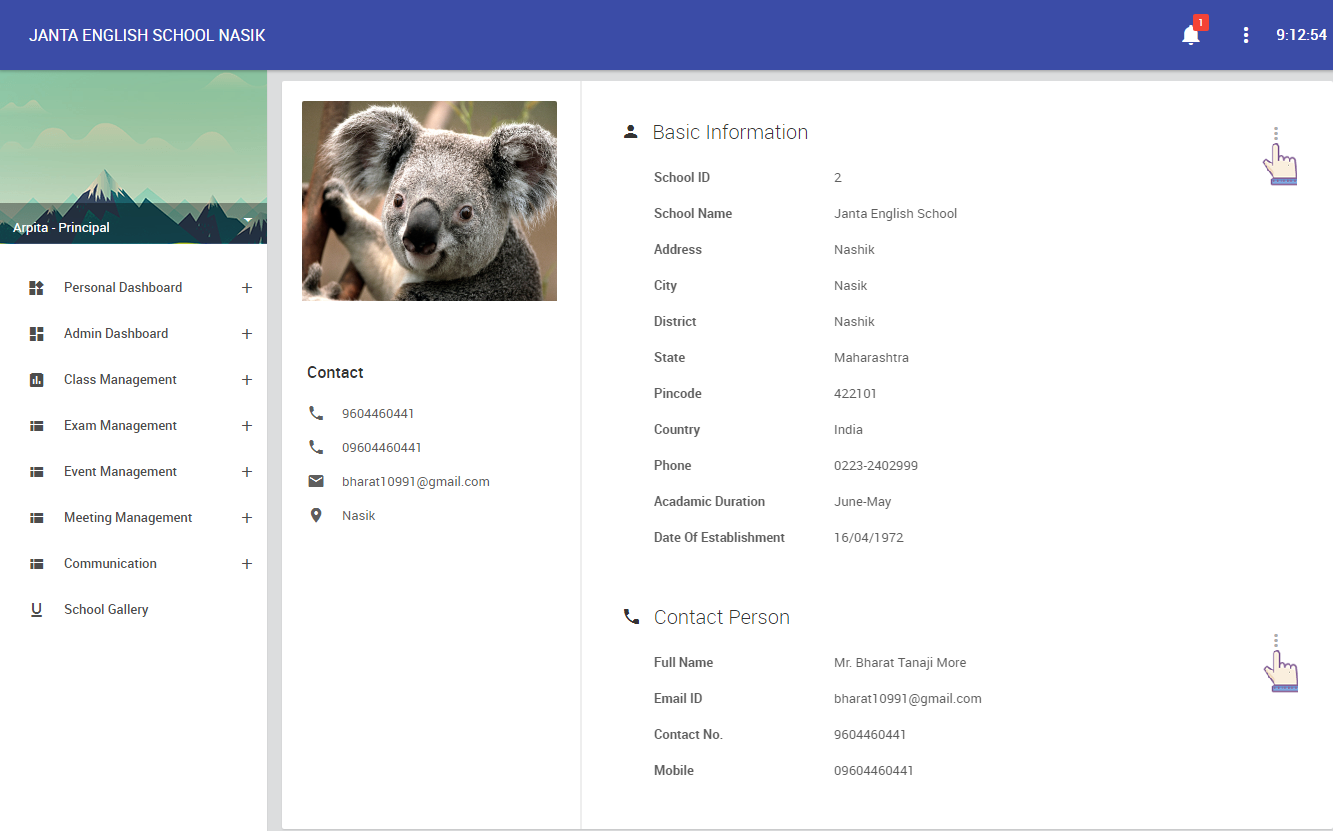This screenshot has height=831, width=1333.
Task: Click the phone icon beside Contact Person heading
Action: 631,617
